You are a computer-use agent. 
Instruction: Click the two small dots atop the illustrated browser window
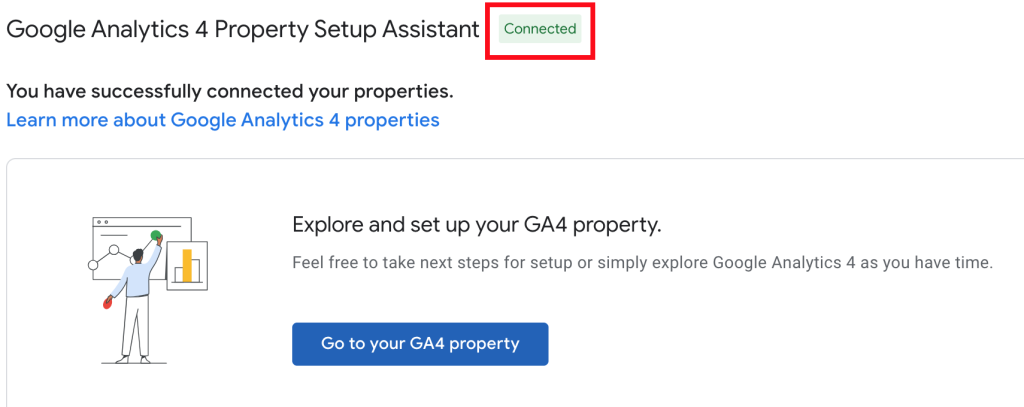(101, 222)
